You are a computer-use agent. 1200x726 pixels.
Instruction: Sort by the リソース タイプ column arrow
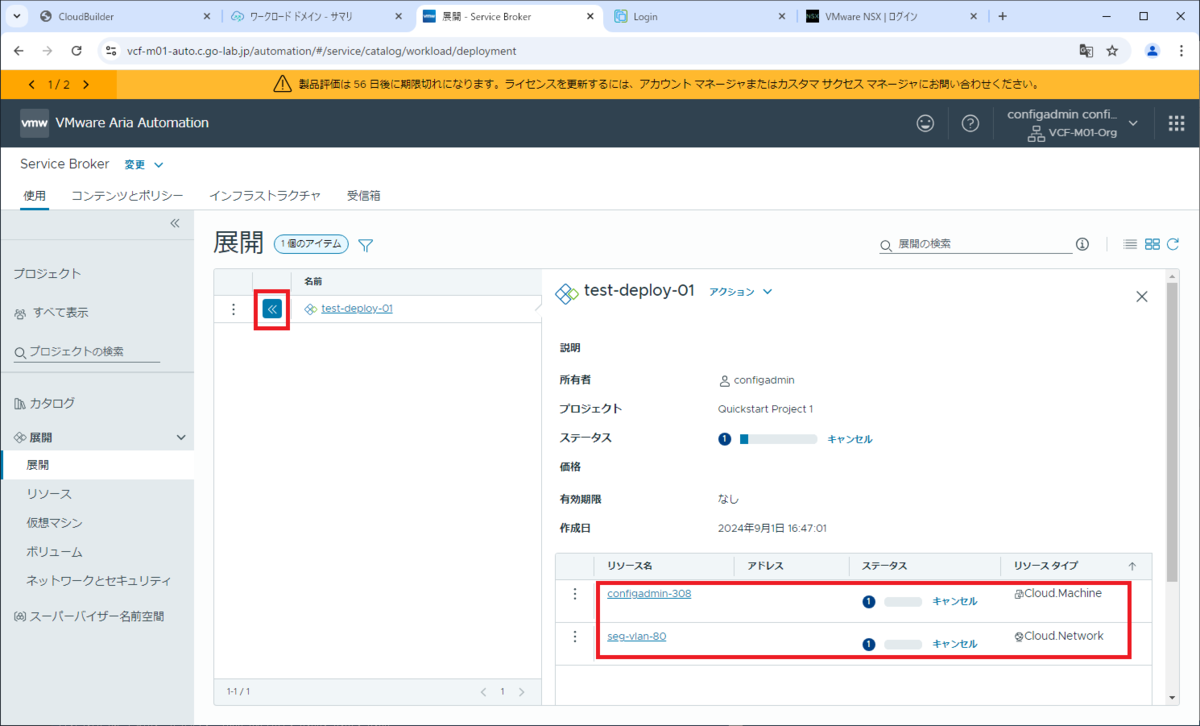point(1132,566)
